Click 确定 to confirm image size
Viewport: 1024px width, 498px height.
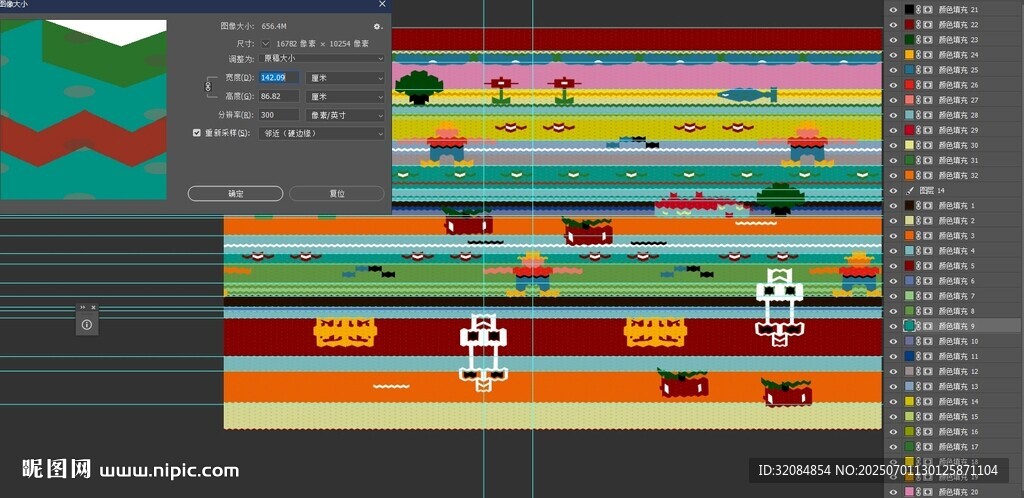tap(236, 194)
